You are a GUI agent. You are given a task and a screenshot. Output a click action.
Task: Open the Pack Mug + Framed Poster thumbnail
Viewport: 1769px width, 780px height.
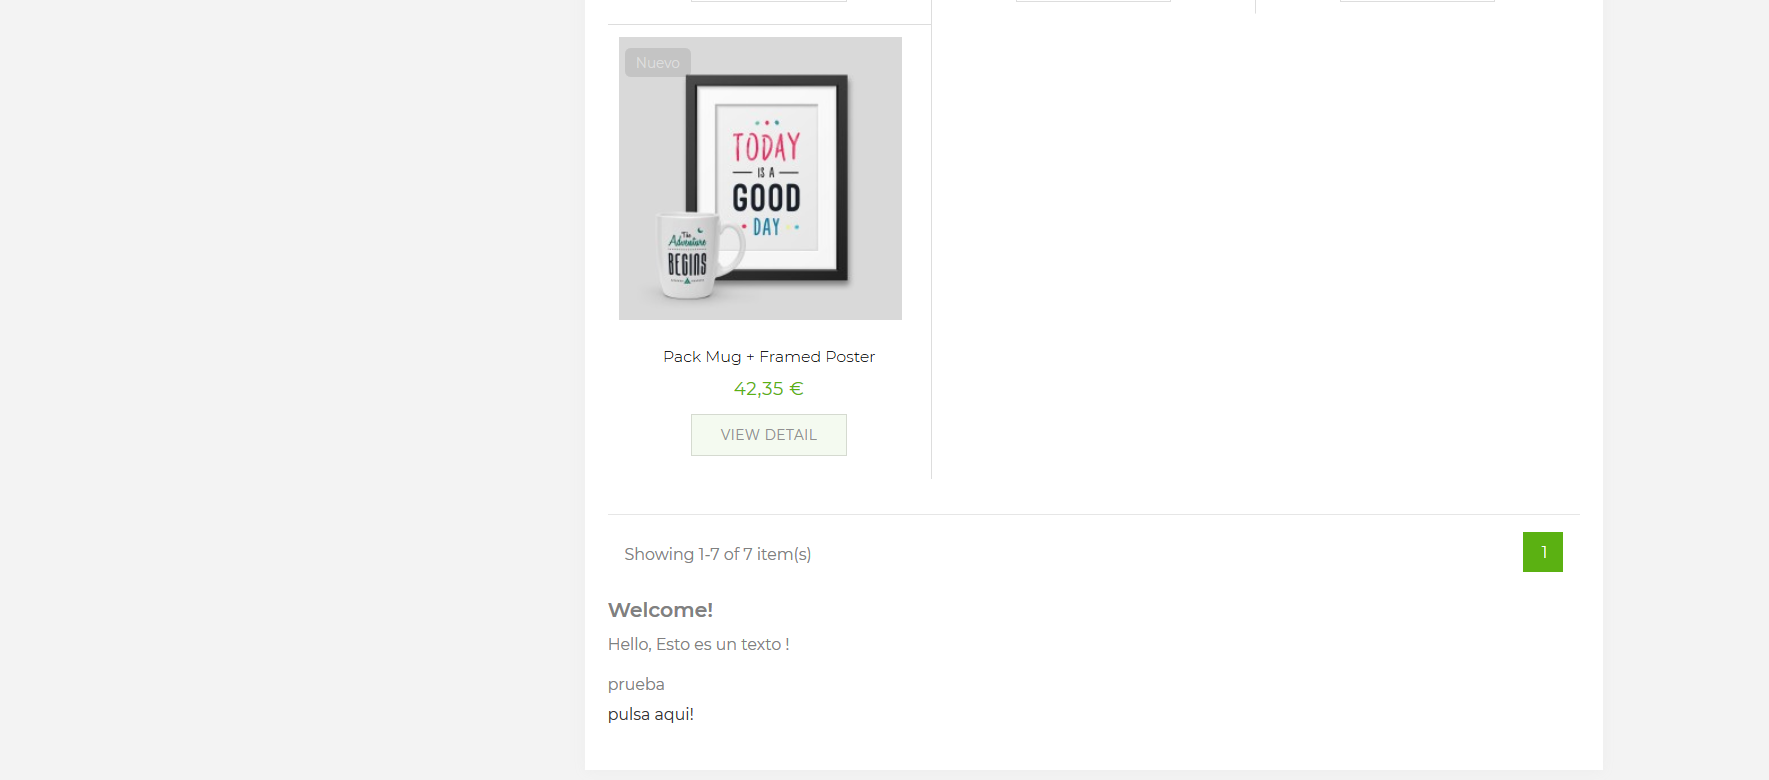tap(760, 178)
